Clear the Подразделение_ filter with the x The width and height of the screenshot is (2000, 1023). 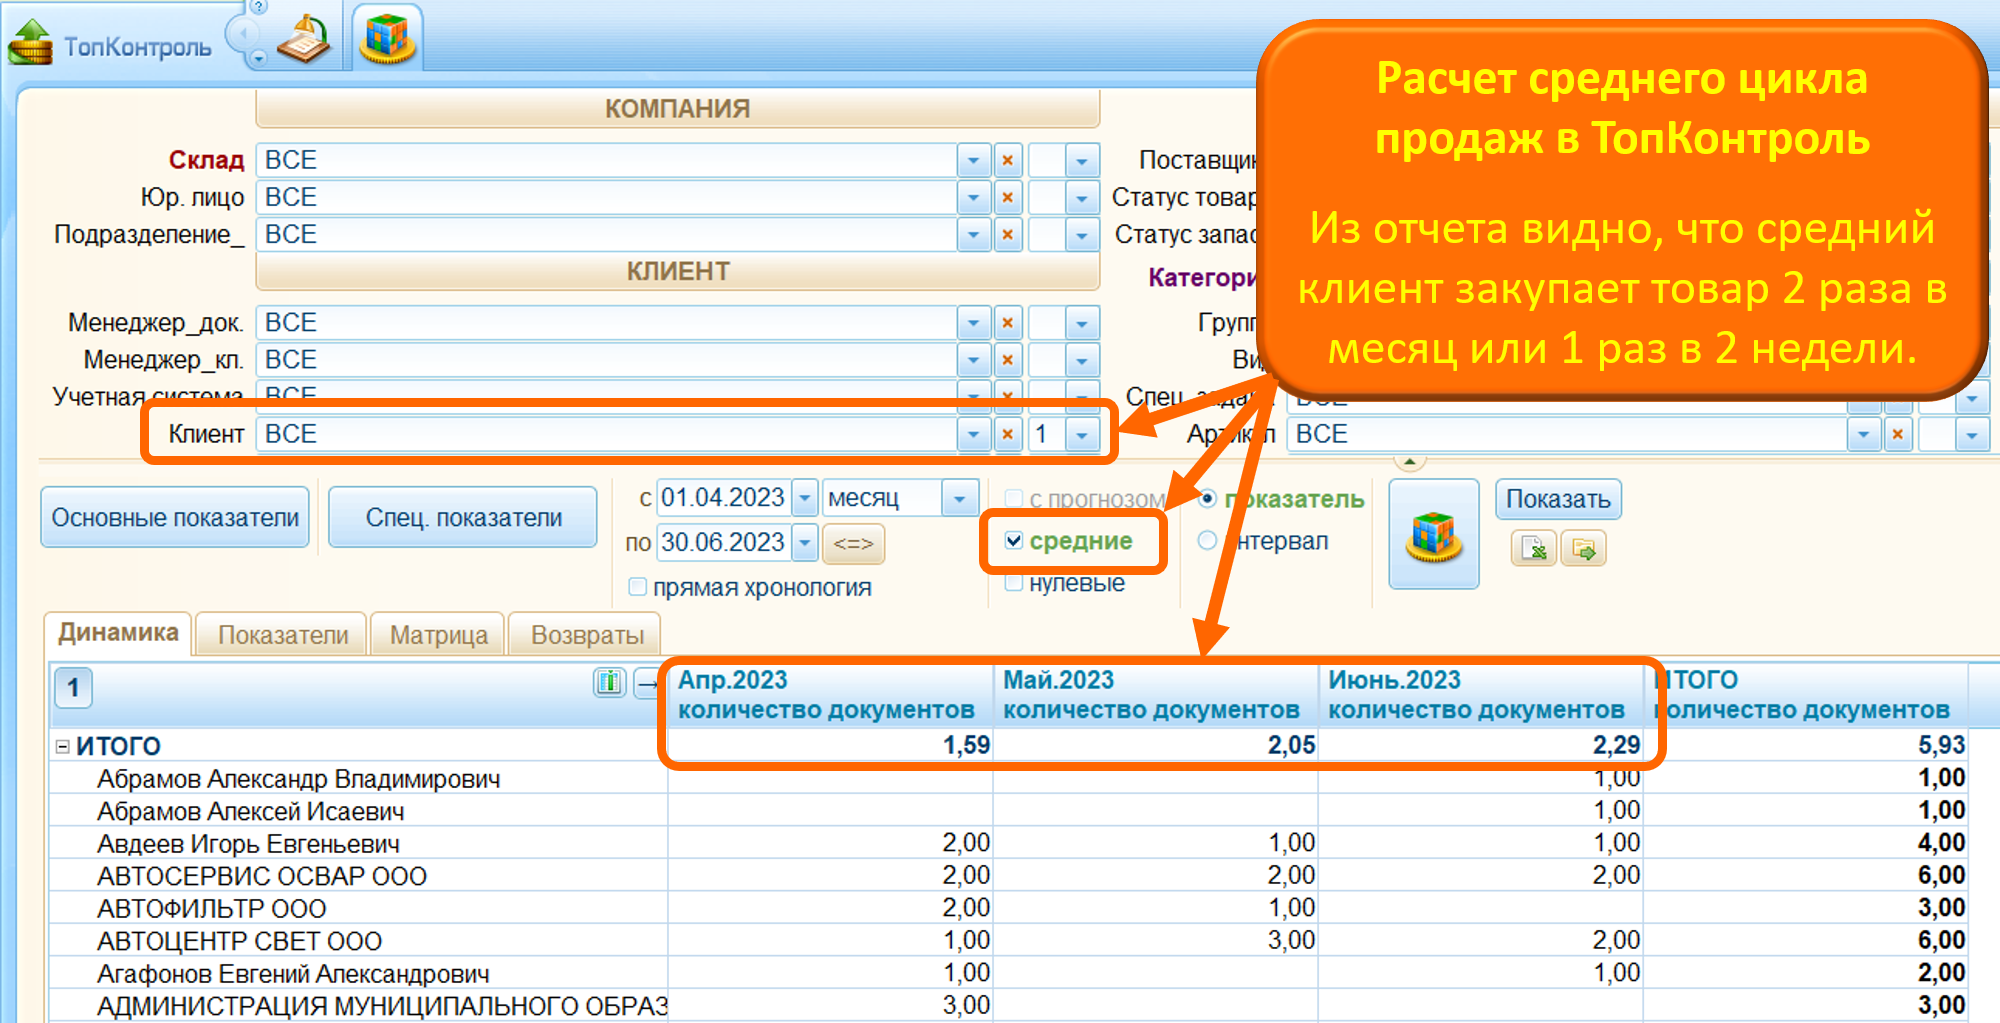pos(1008,234)
